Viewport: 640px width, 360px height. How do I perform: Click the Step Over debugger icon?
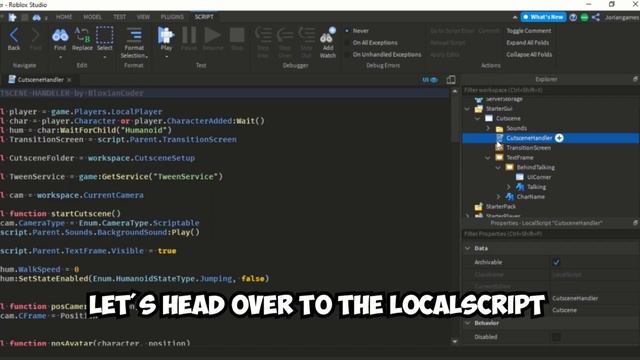[285, 35]
